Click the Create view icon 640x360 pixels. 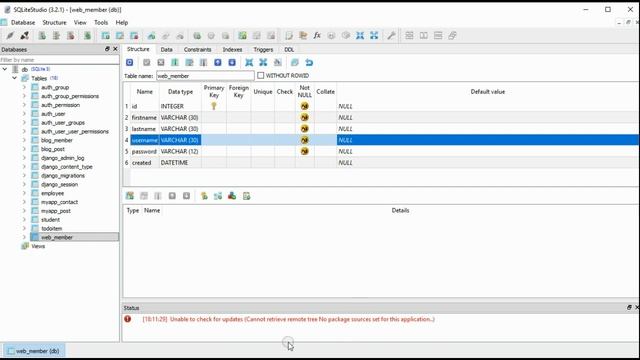[x=242, y=36]
